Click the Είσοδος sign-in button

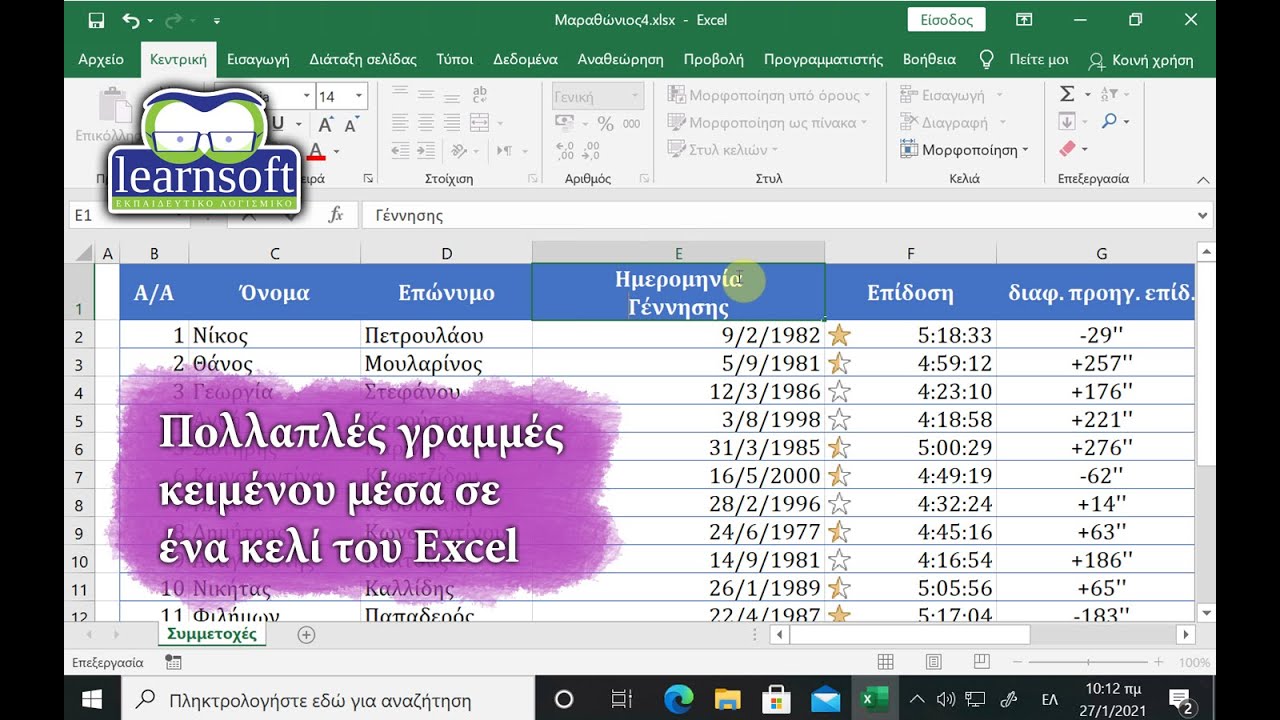946,20
